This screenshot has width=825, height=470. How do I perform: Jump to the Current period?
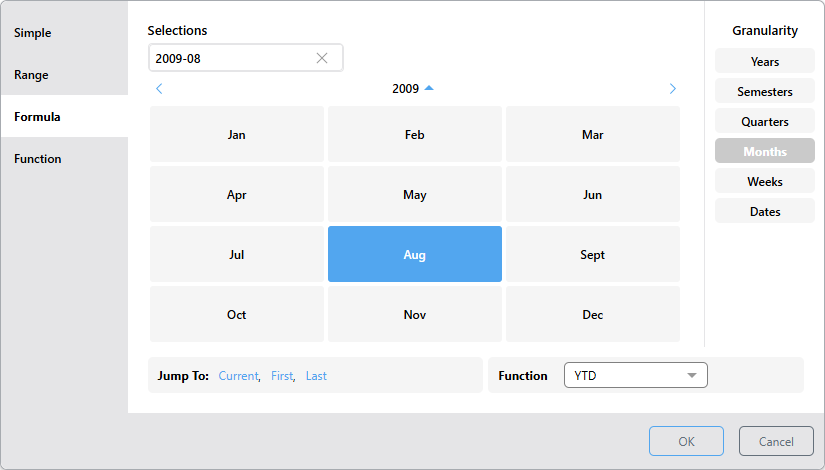pyautogui.click(x=238, y=376)
